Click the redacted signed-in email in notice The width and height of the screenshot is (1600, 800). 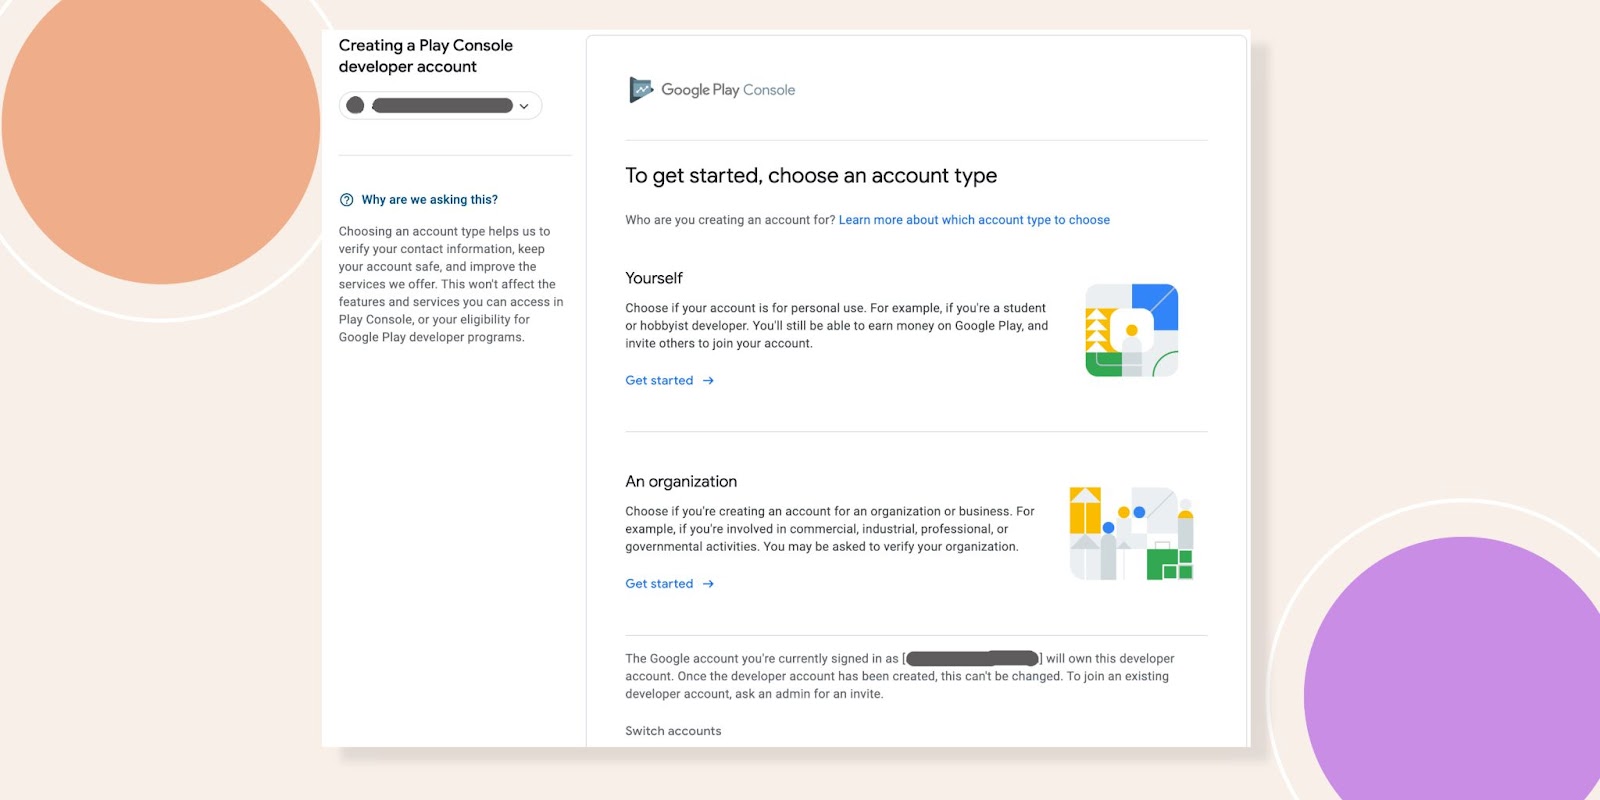[972, 658]
